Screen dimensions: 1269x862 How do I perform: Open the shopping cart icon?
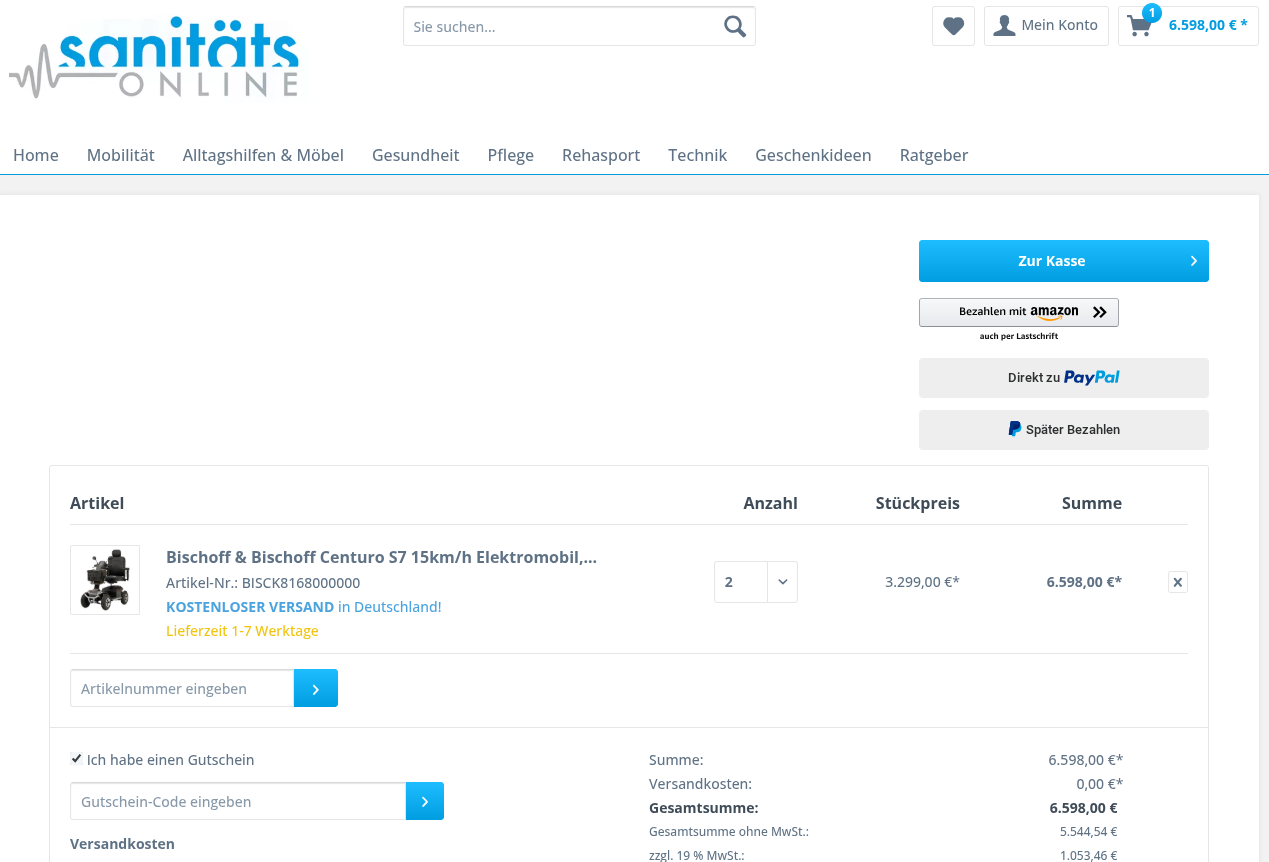pyautogui.click(x=1140, y=25)
